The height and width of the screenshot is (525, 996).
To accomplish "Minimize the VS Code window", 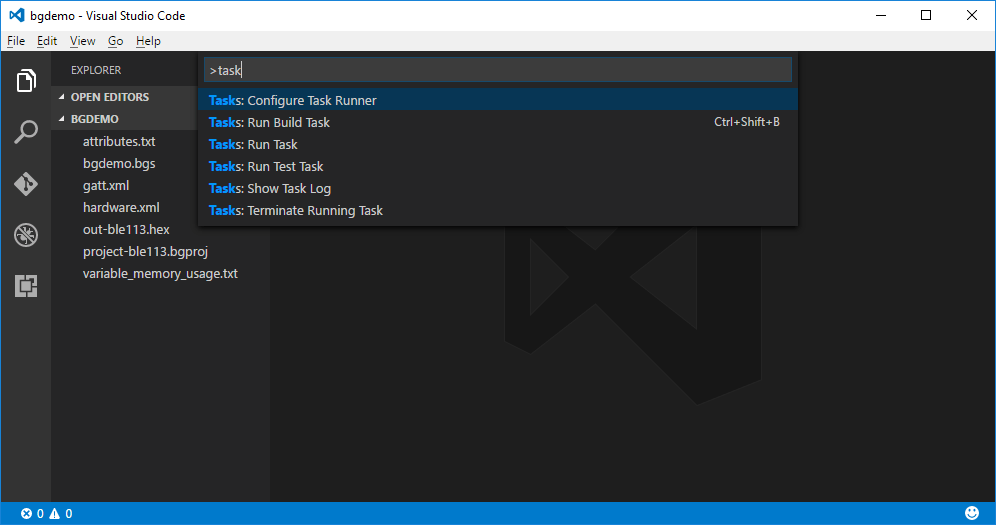I will point(880,15).
